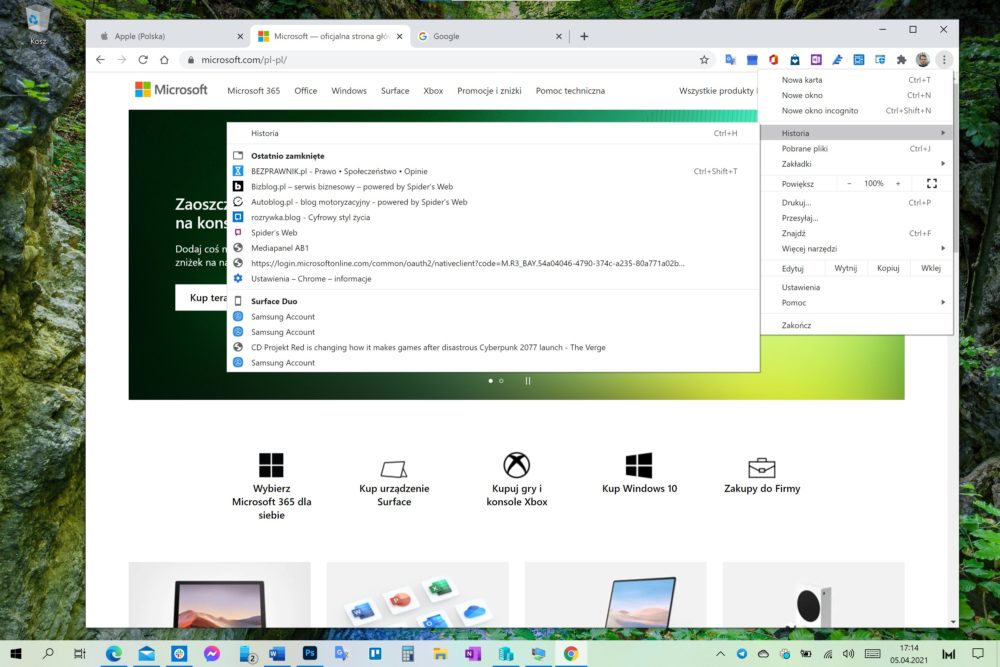Open the CD Projekt Red Verge article entry
The image size is (1000, 667).
click(x=493, y=347)
